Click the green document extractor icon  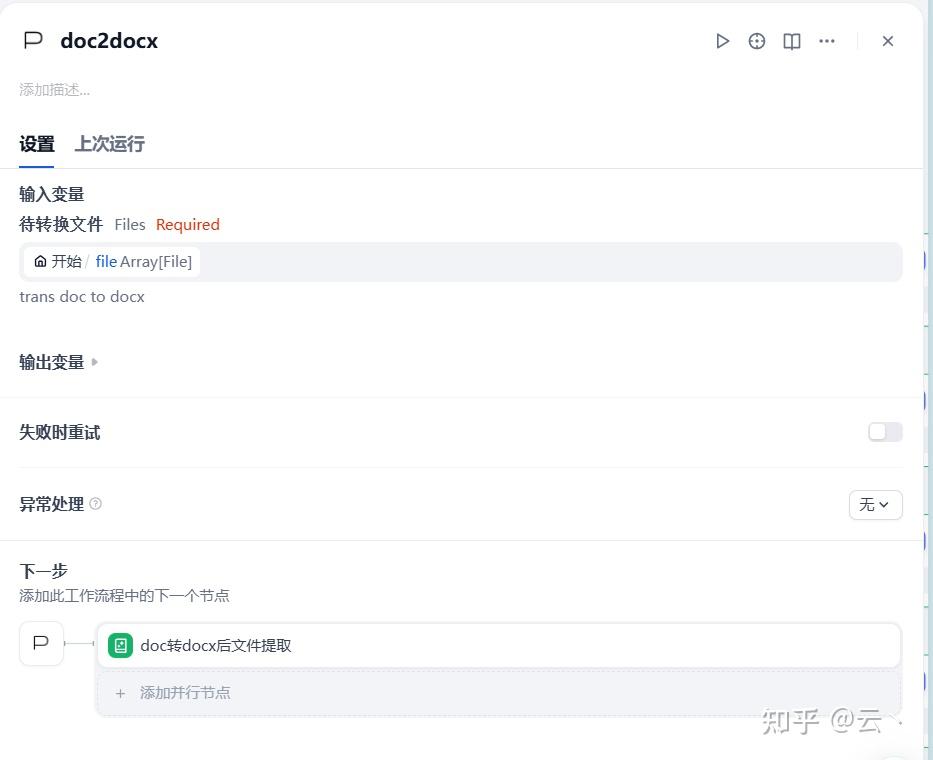pyautogui.click(x=120, y=646)
